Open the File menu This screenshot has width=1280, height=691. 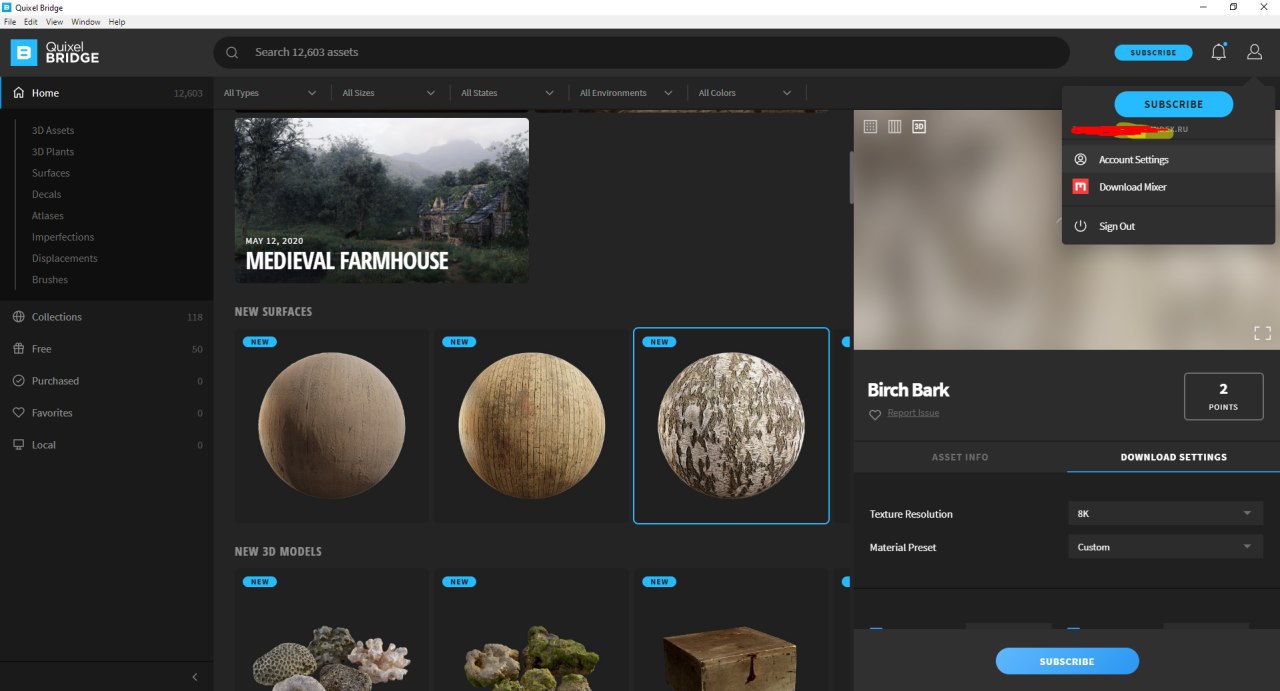click(10, 21)
